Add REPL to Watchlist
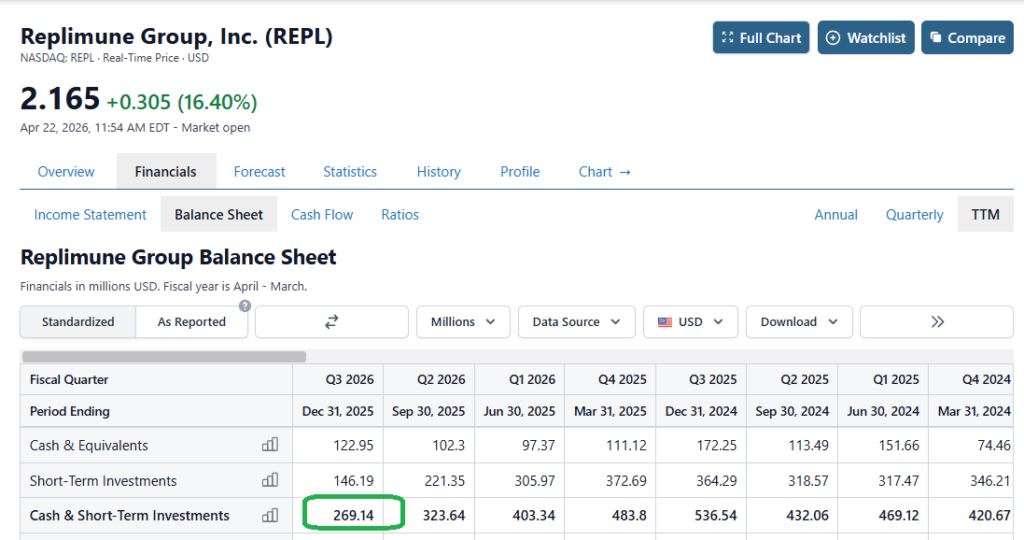The image size is (1024, 540). coord(866,38)
